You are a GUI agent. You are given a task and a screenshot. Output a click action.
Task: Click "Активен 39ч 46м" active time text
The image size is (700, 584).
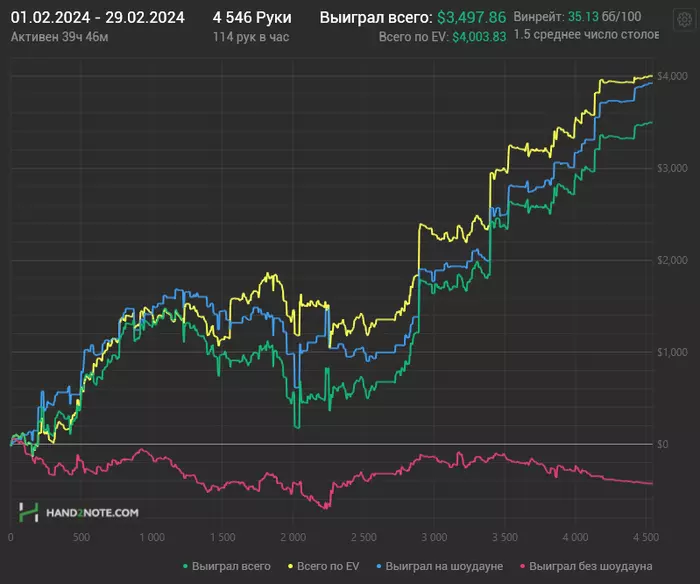pos(59,37)
